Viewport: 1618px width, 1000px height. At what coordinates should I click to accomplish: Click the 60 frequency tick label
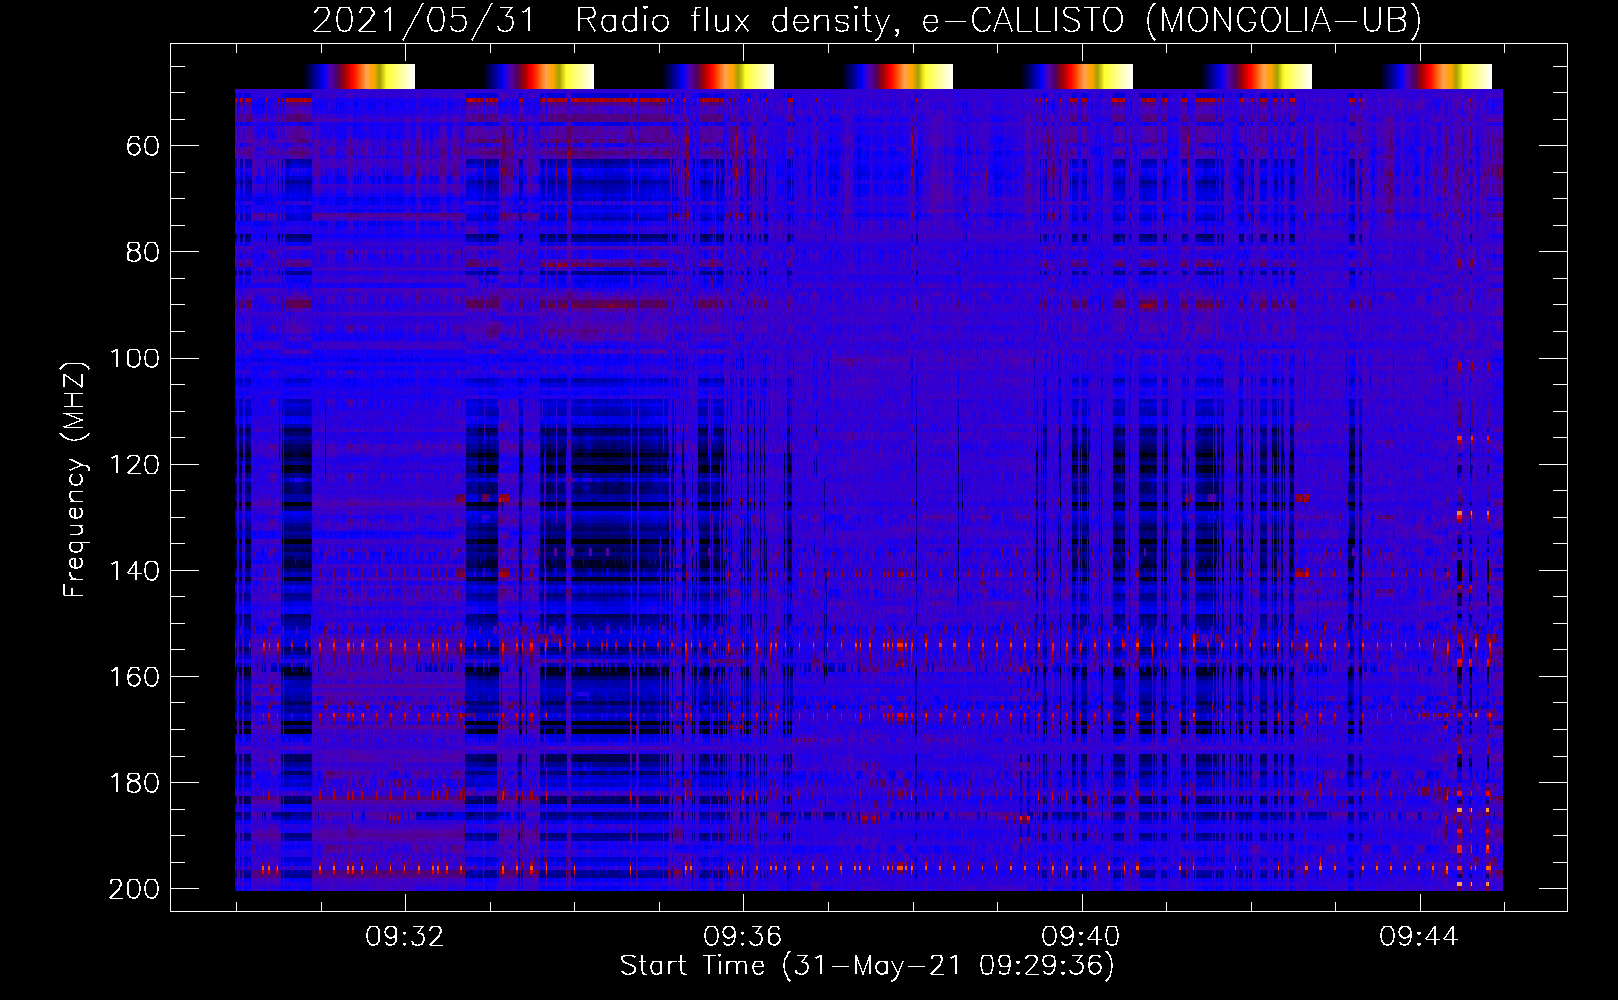click(143, 147)
